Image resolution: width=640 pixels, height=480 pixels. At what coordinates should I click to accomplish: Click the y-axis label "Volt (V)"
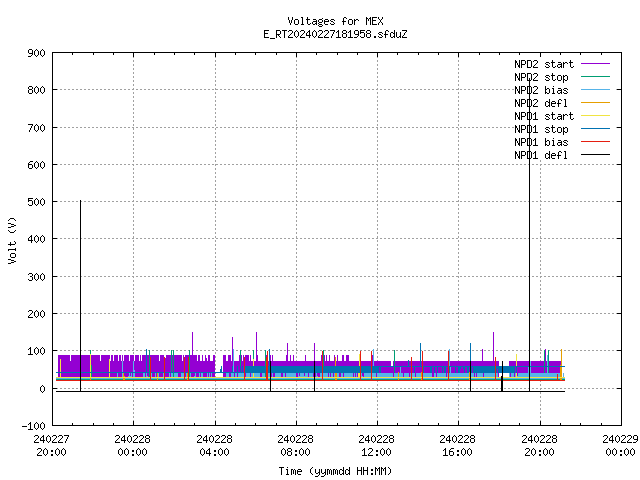[12, 240]
